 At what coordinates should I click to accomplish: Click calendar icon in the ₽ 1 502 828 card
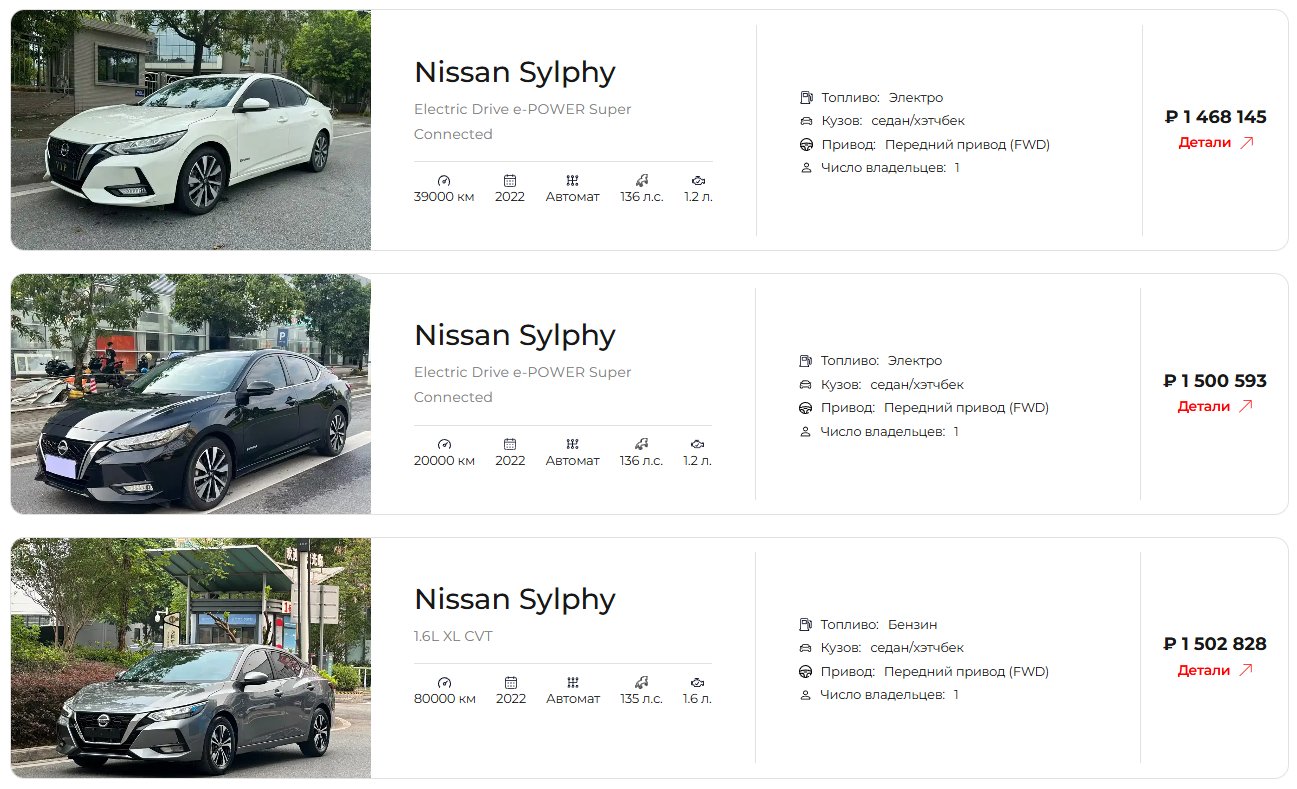510,682
